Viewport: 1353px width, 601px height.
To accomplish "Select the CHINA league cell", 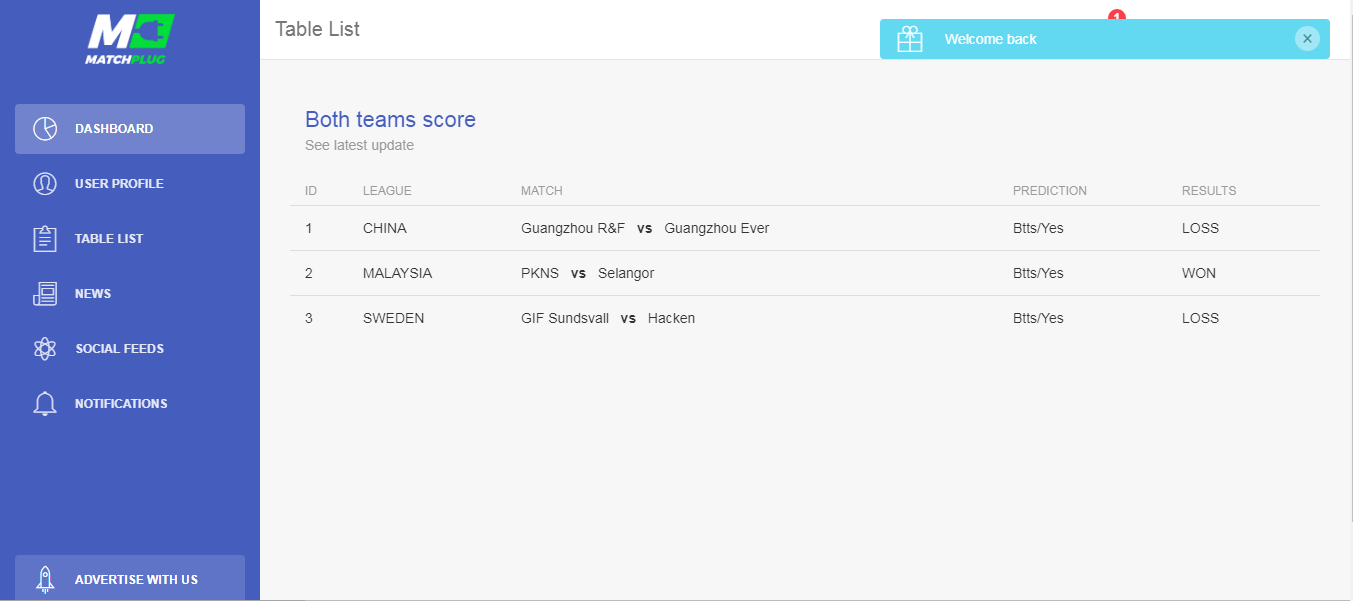I will pyautogui.click(x=385, y=228).
